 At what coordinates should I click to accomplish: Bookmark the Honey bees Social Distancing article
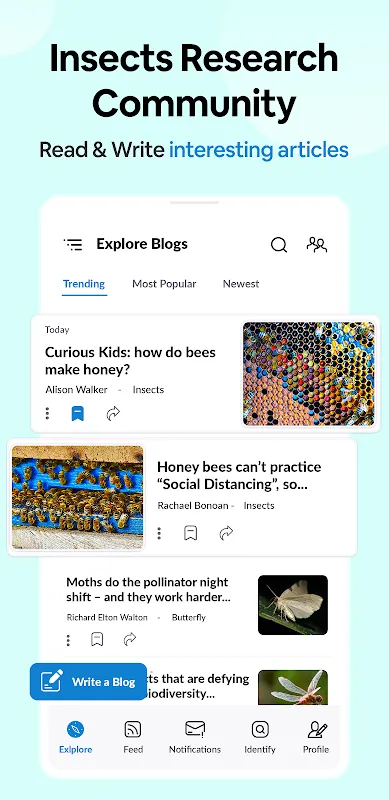(x=190, y=533)
